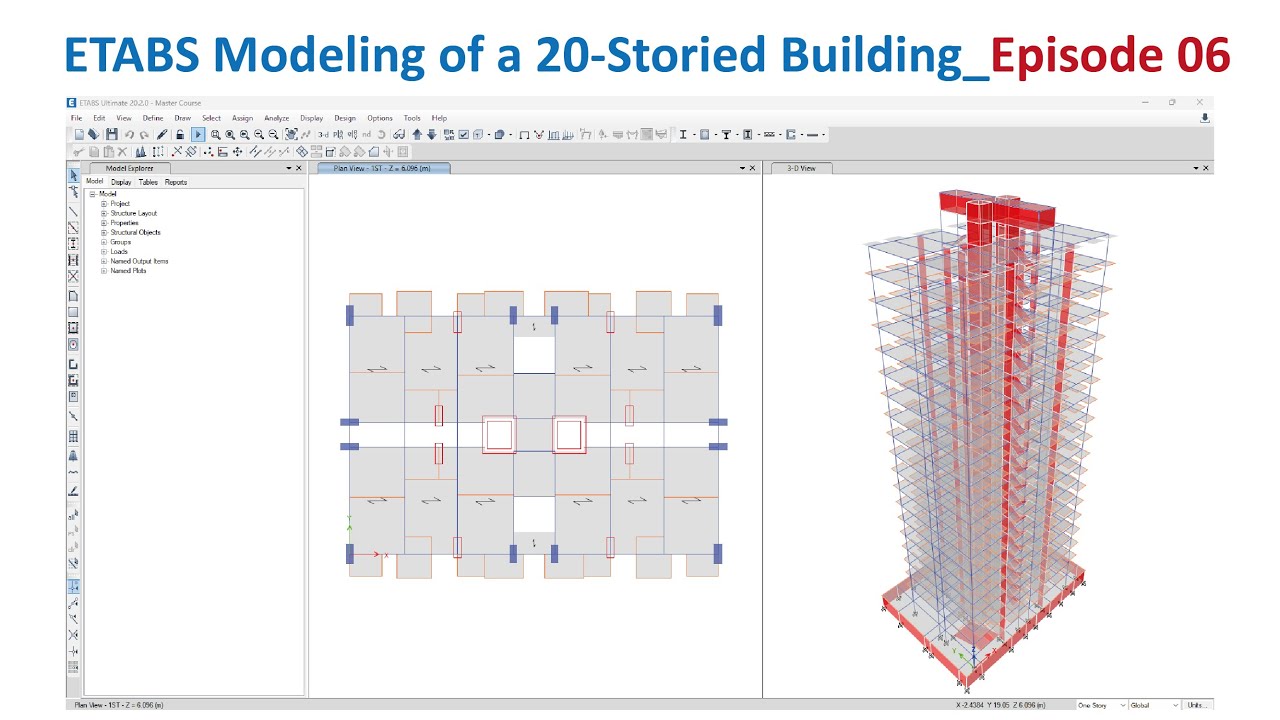Select the Rubber Band Zoom magnifier

pyautogui.click(x=216, y=134)
